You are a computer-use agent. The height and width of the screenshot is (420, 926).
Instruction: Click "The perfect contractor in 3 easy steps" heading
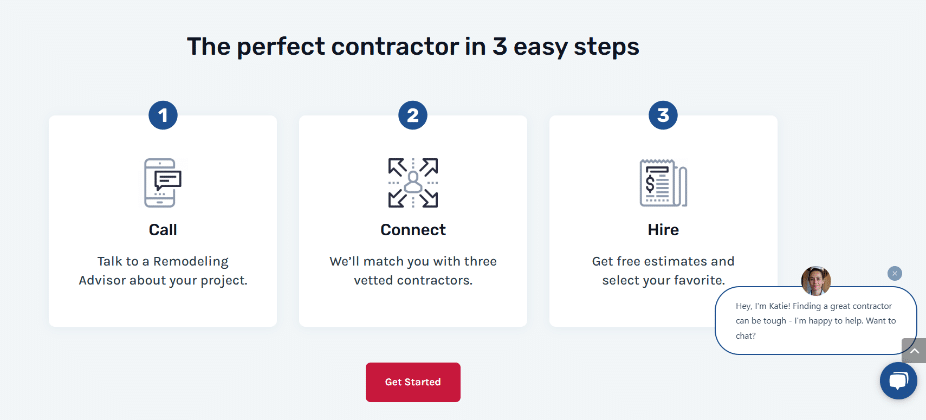[x=413, y=46]
